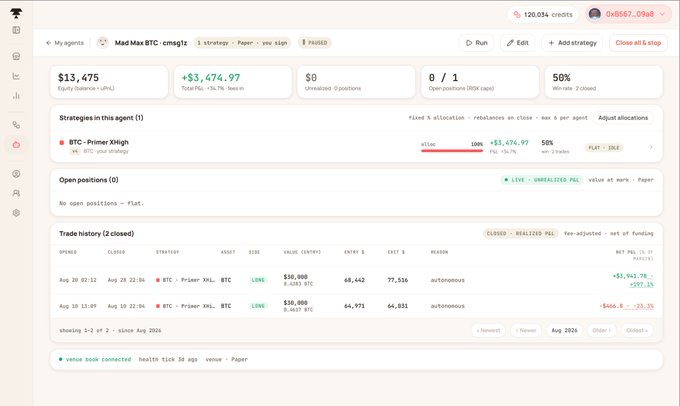Expand the BTC - Primer XHigh strategy row chevron
680x406 pixels.
[651, 147]
